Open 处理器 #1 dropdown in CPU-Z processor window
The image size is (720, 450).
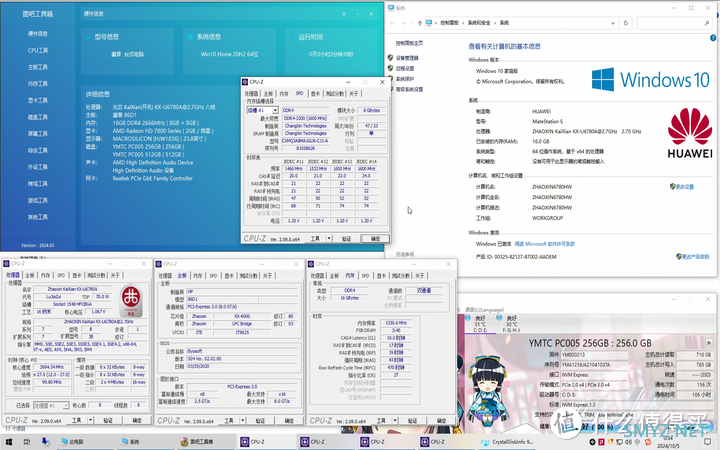(x=66, y=405)
